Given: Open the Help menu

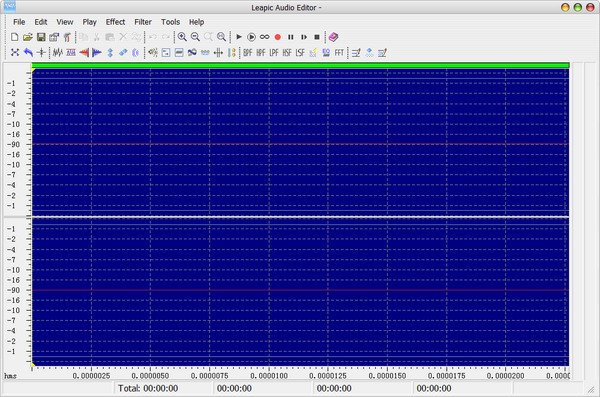Looking at the screenshot, I should click(x=196, y=22).
